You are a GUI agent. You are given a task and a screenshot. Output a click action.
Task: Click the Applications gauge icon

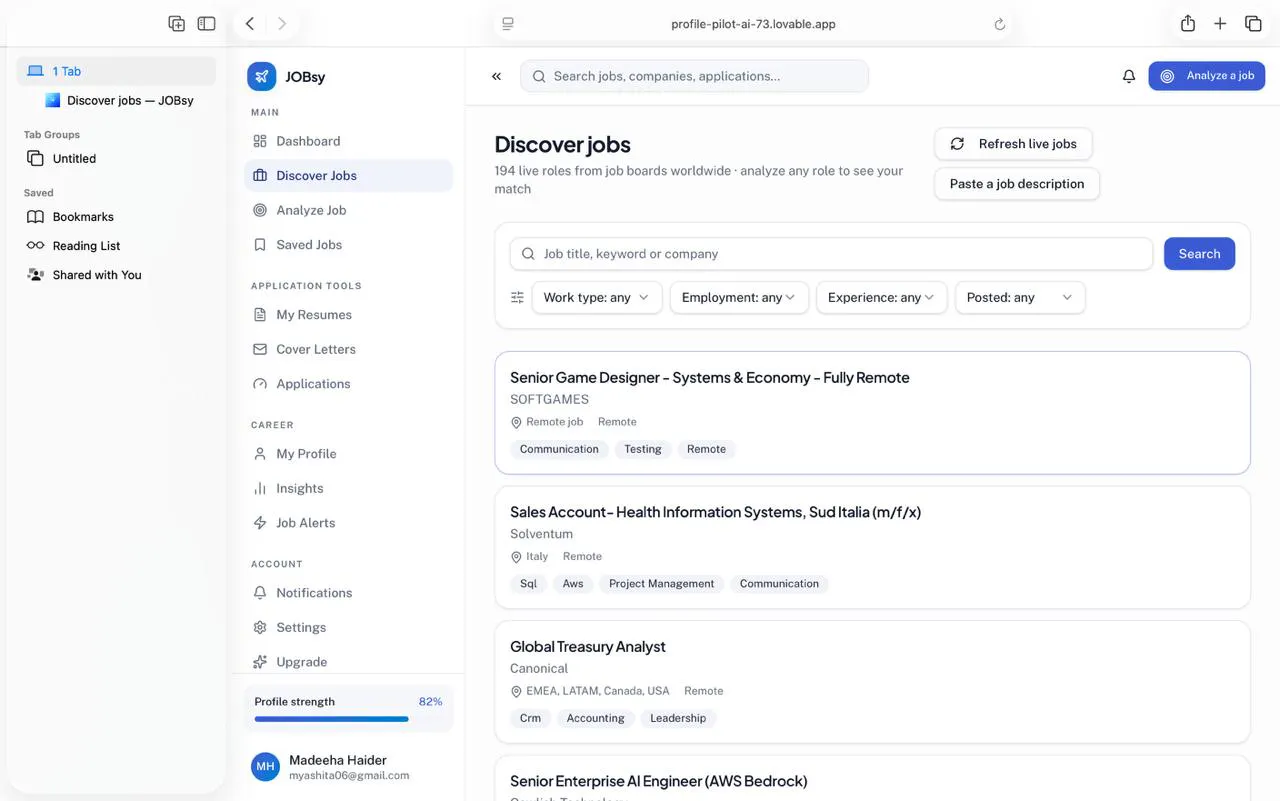(260, 384)
